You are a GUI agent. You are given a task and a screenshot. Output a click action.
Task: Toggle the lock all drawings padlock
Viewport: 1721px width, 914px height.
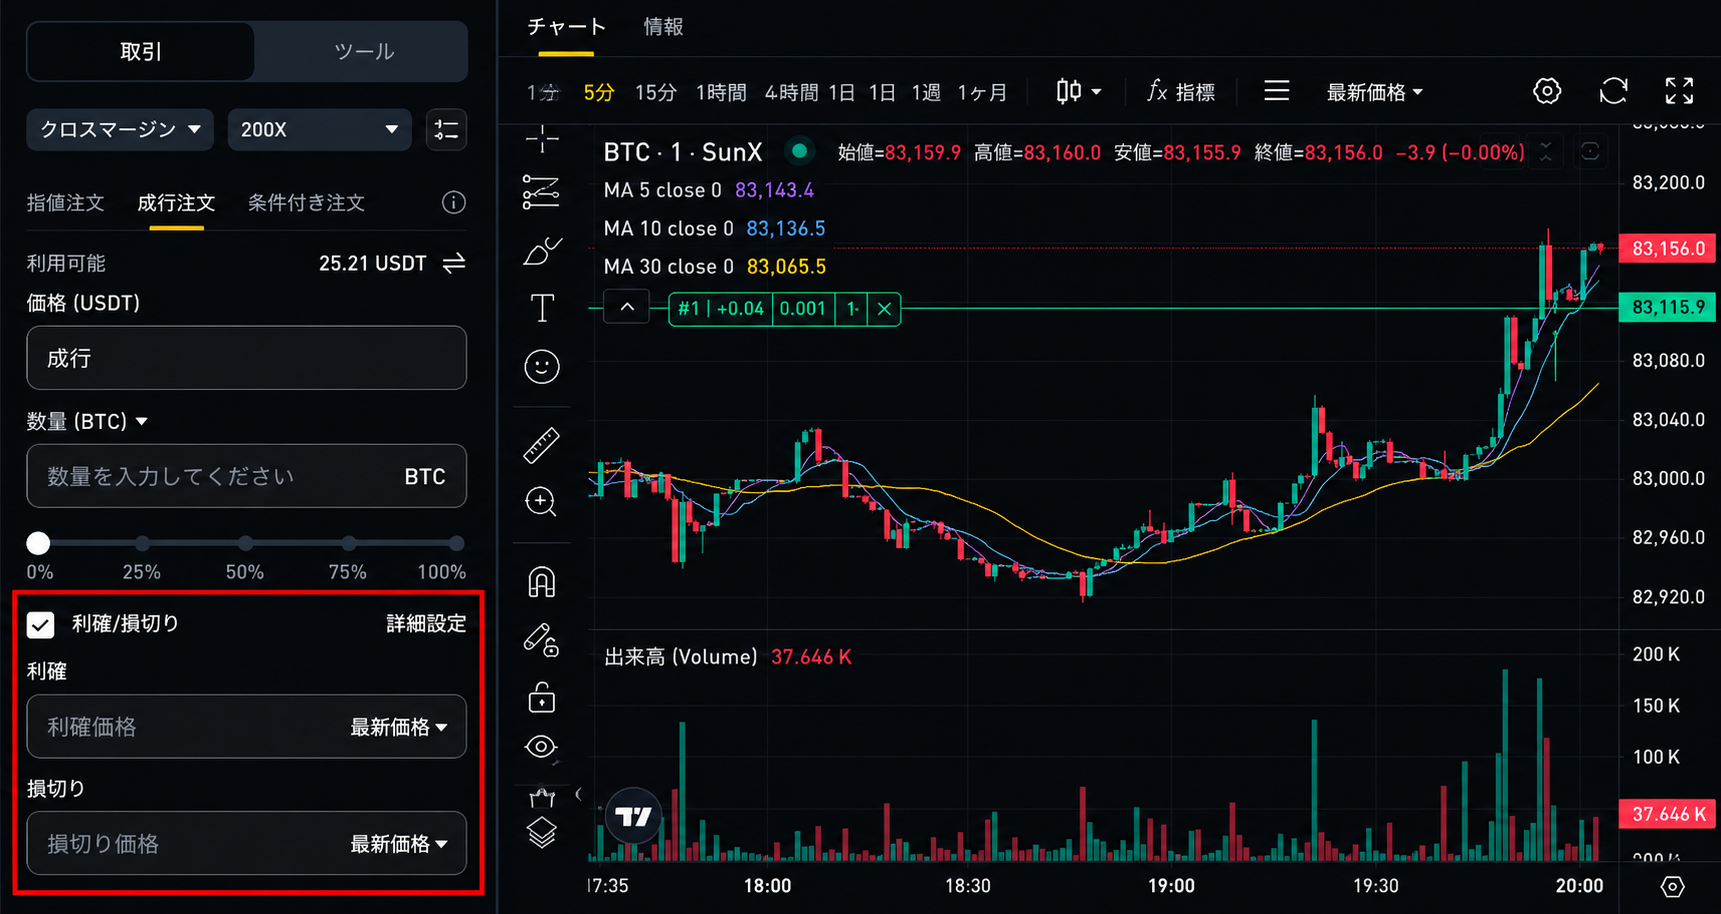point(542,697)
